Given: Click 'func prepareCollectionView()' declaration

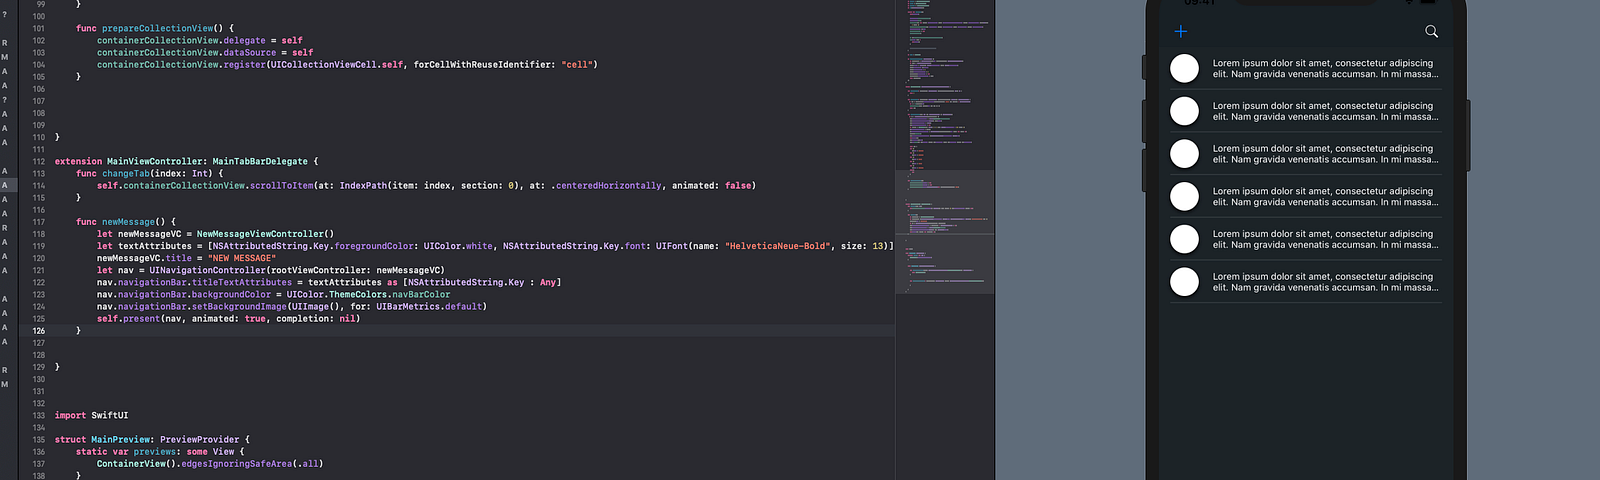Looking at the screenshot, I should (155, 28).
